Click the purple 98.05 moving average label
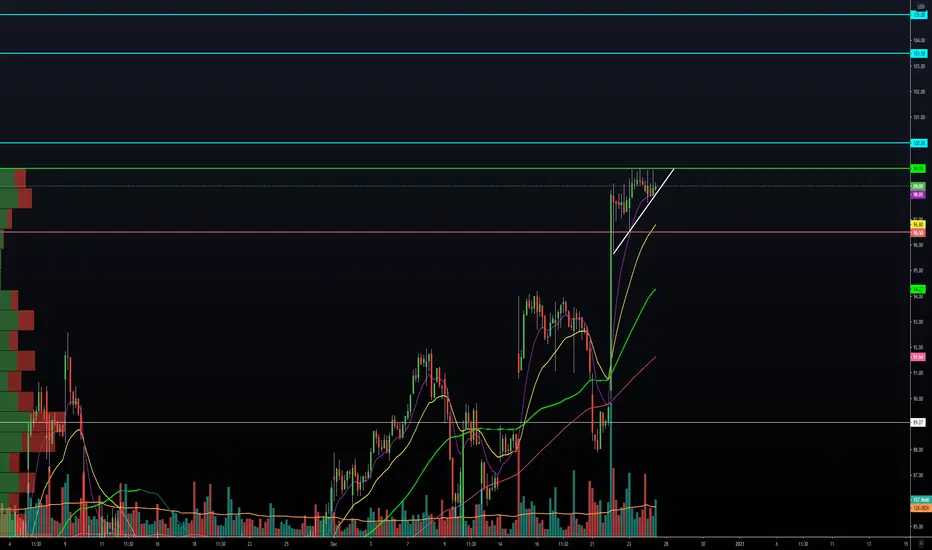The width and height of the screenshot is (932, 550). (x=918, y=195)
